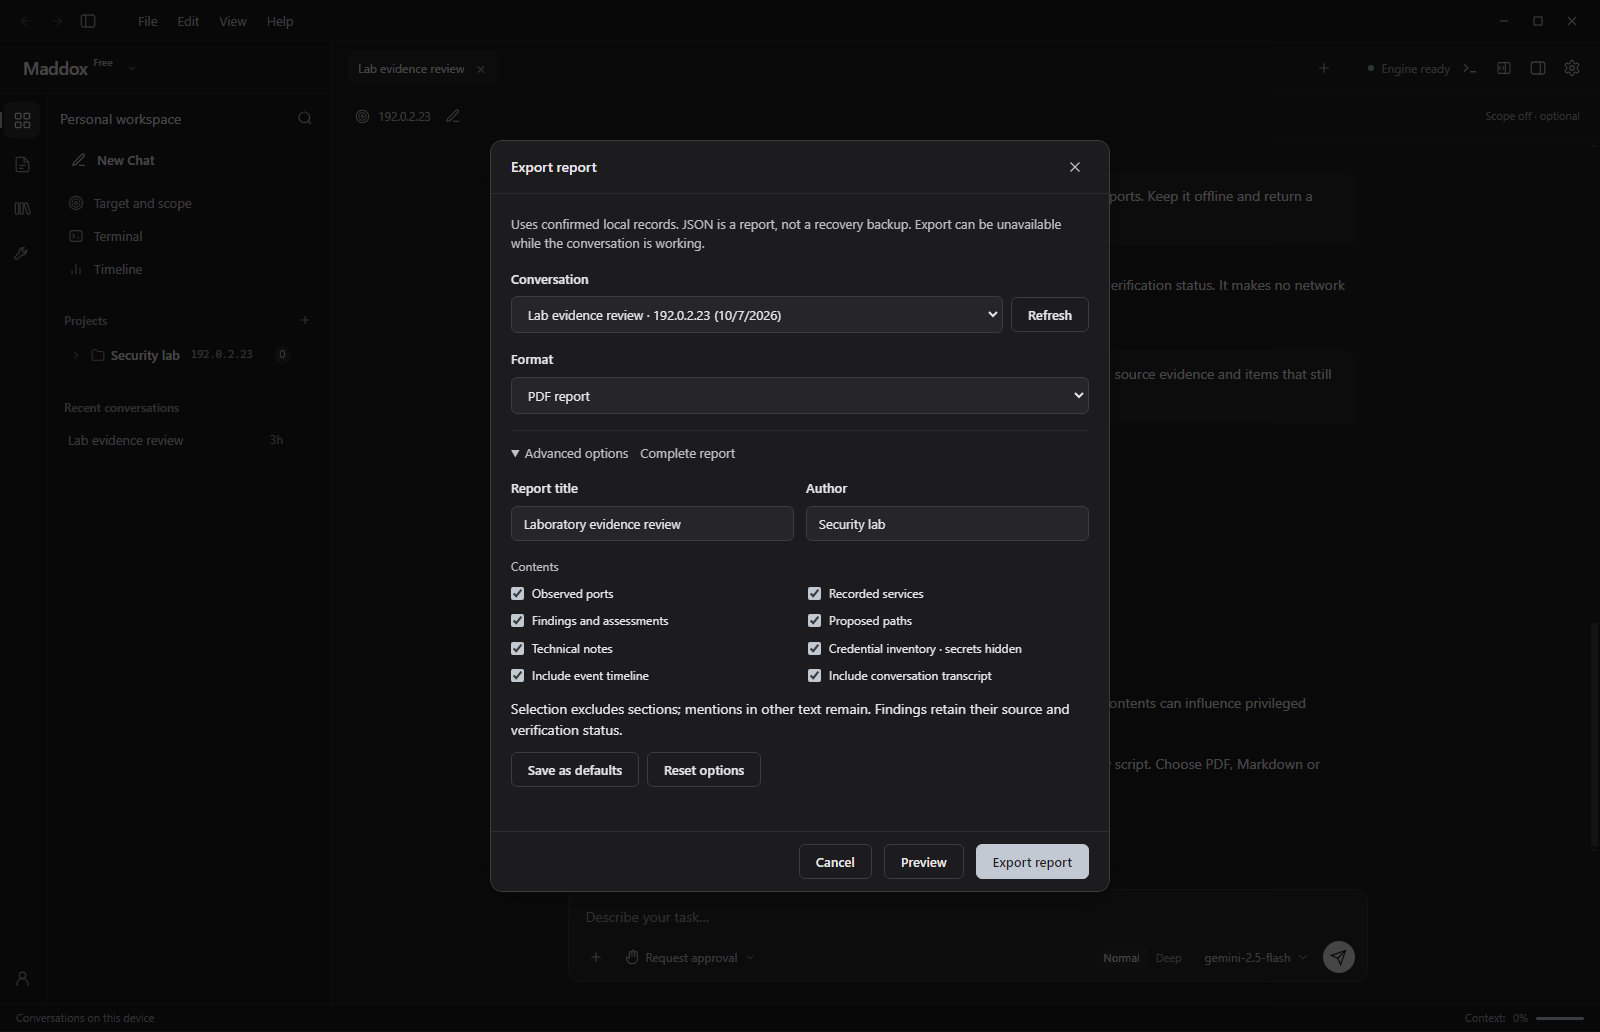Toggle the sidebar panel icon in title bar
The width and height of the screenshot is (1600, 1032).
[88, 21]
